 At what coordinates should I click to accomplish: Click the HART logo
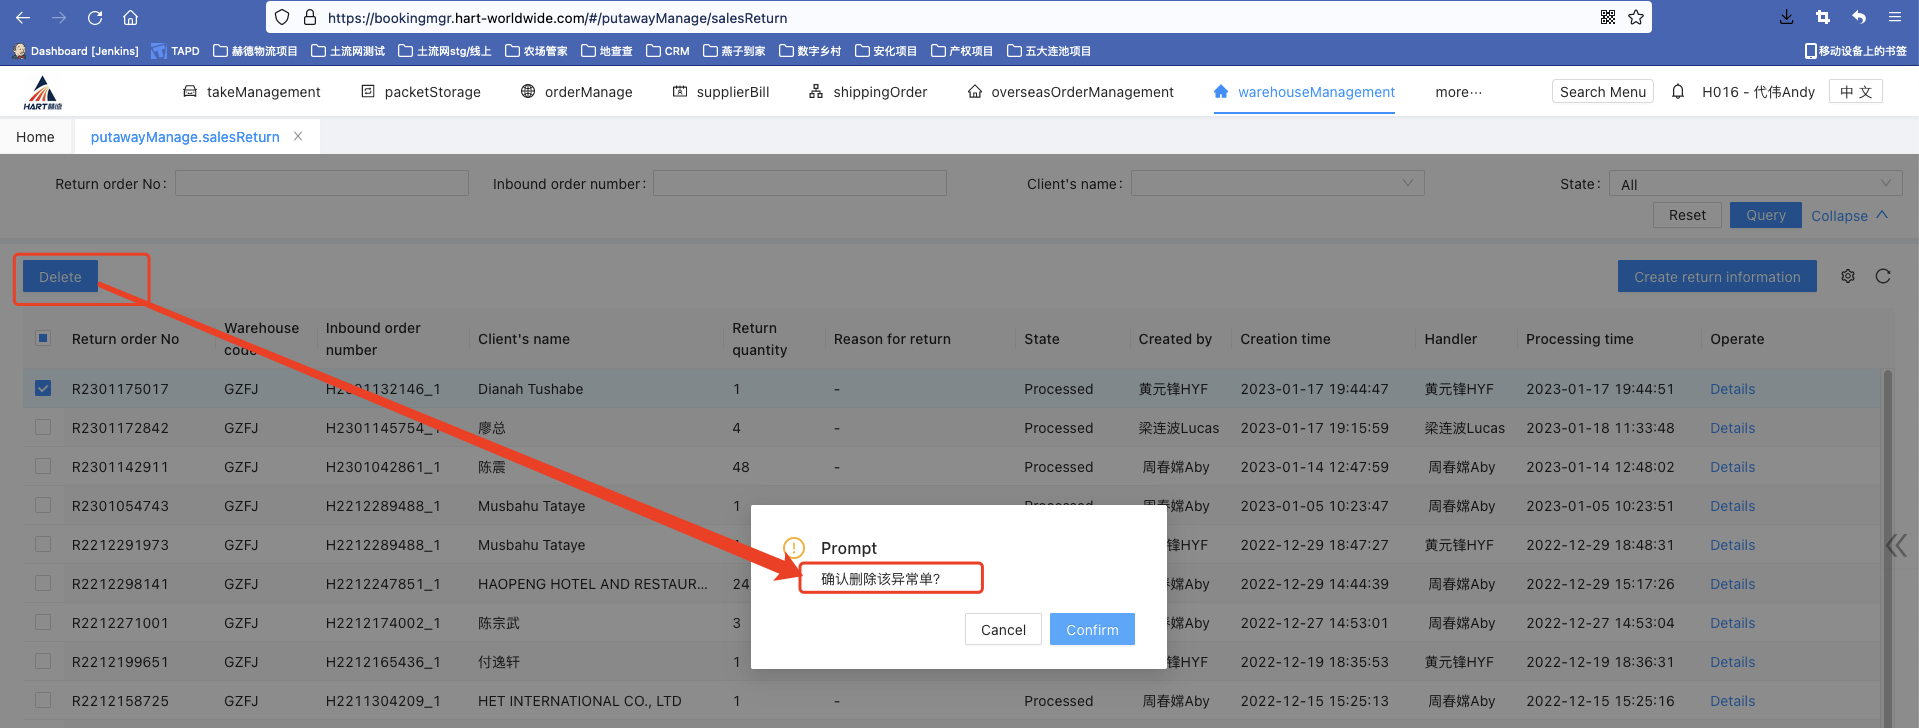43,93
